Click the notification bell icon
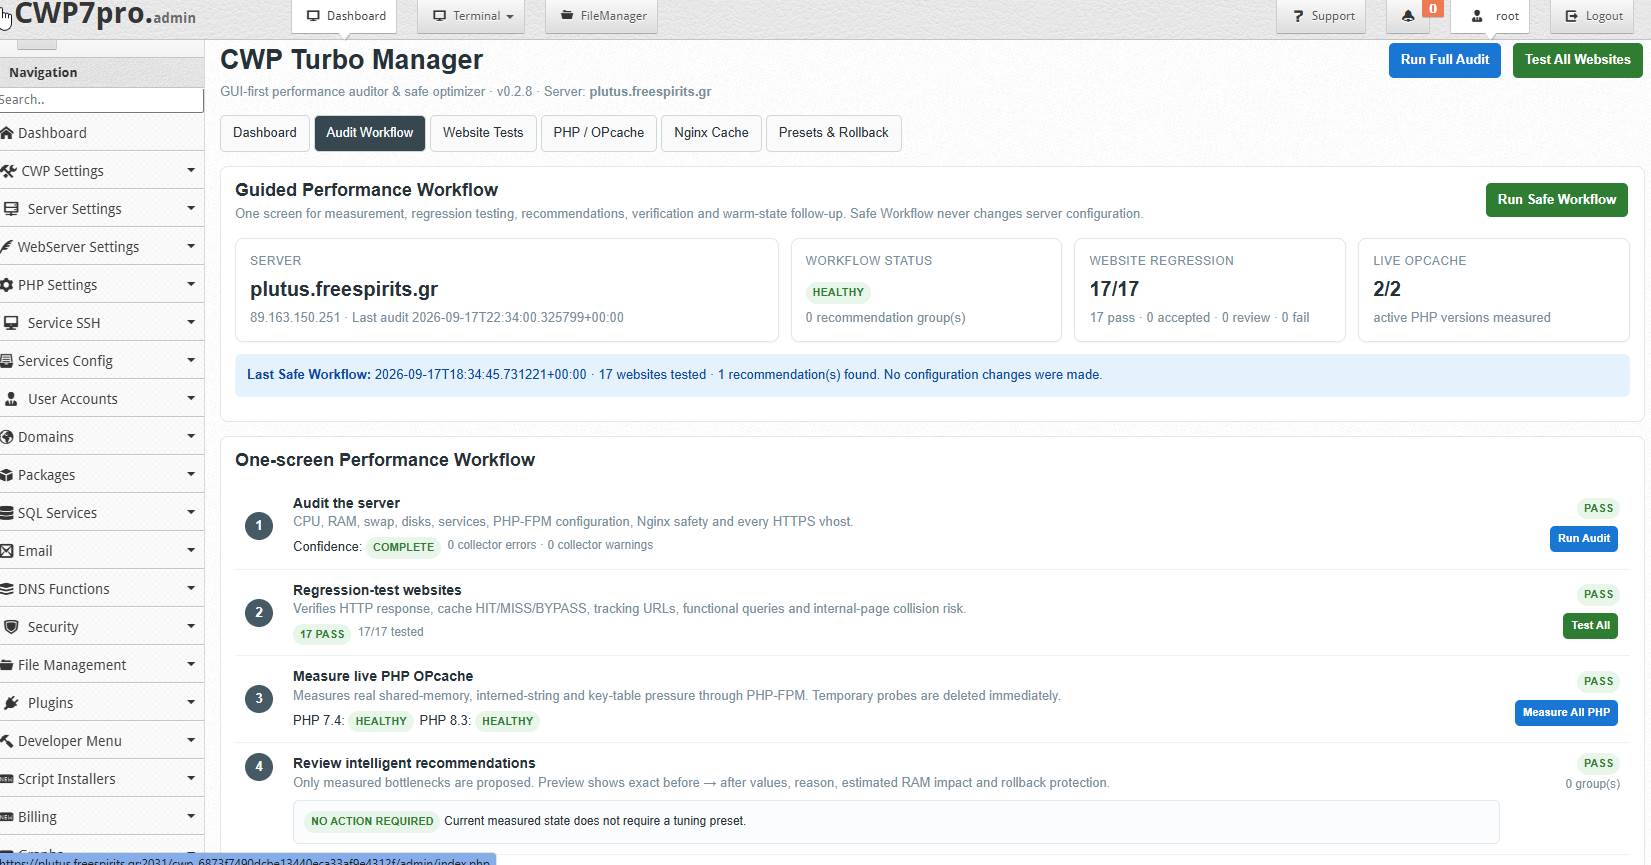This screenshot has width=1651, height=865. pos(1408,16)
